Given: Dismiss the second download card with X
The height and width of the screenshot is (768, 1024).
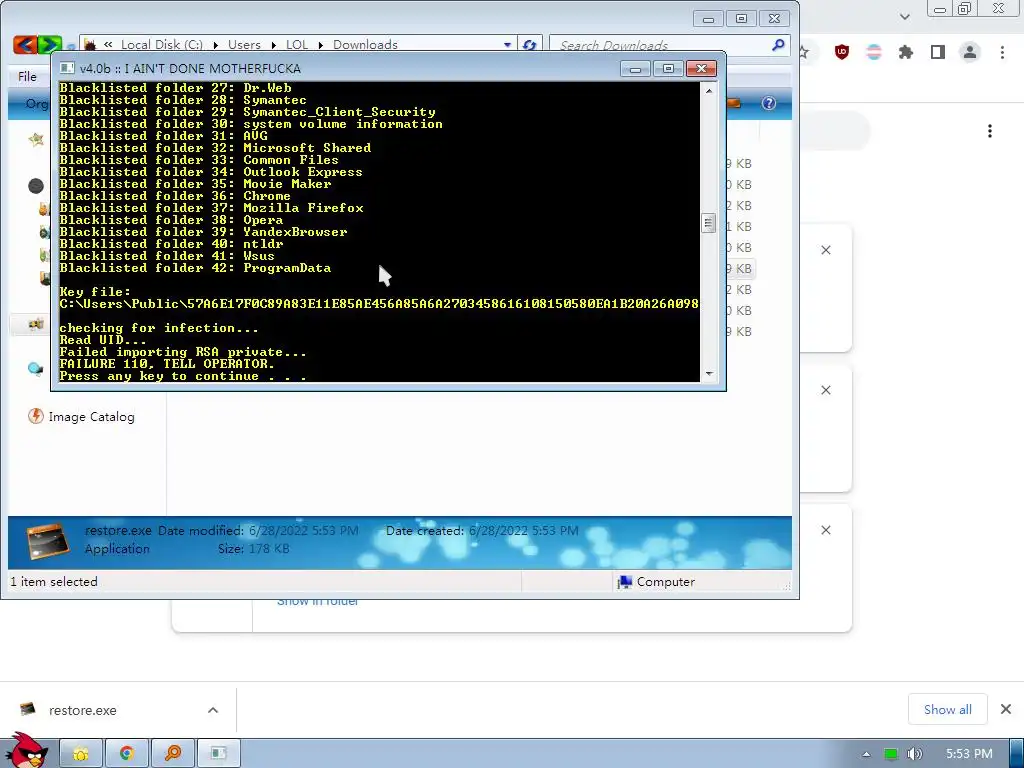Looking at the screenshot, I should (x=826, y=391).
